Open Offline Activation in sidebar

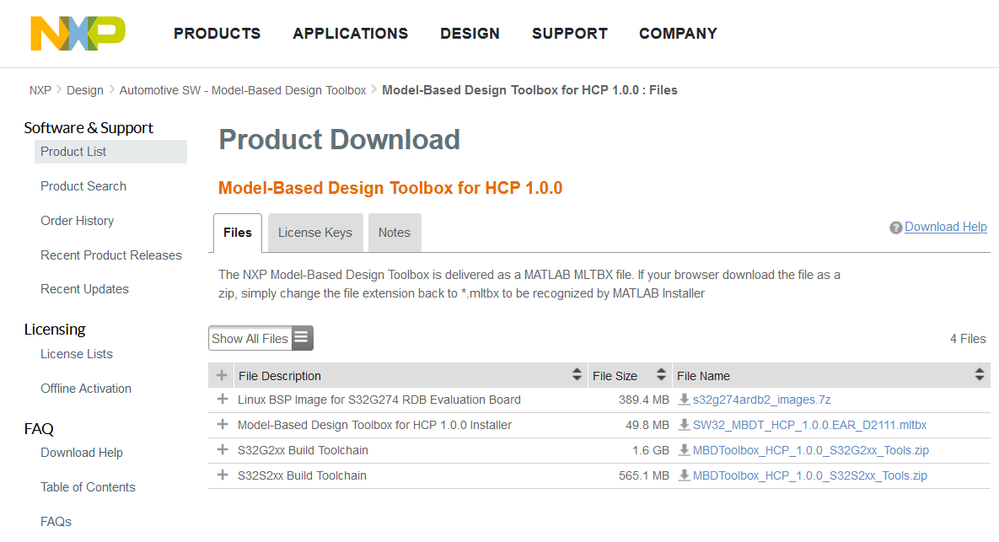(x=86, y=388)
